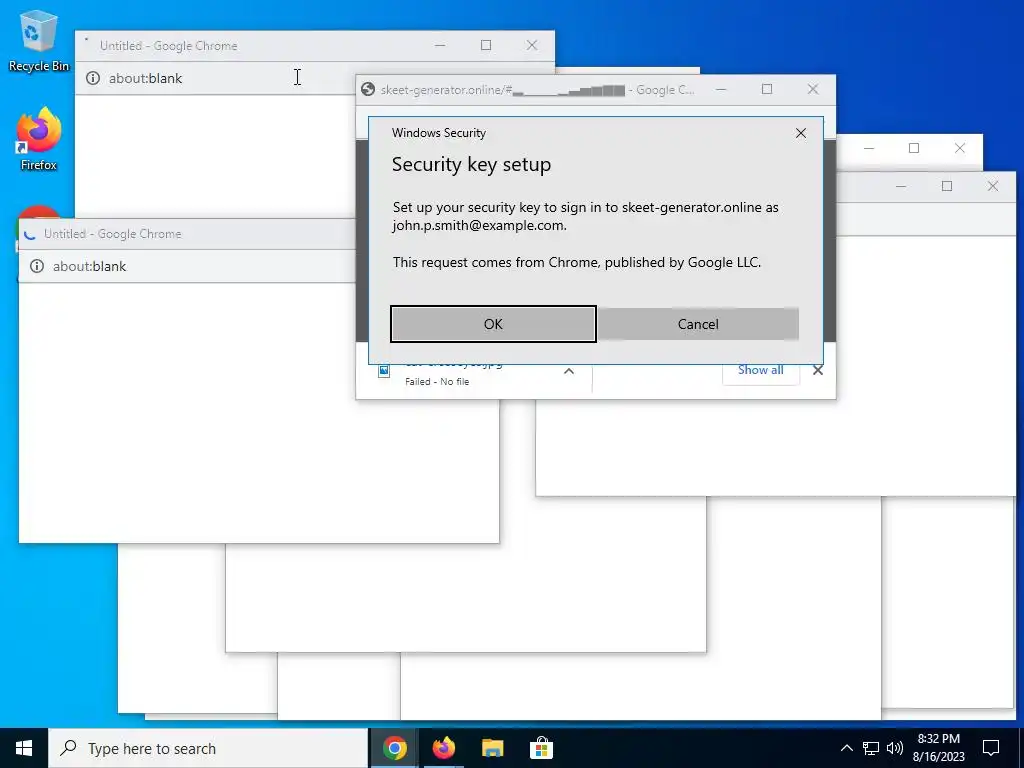1024x768 pixels.
Task: Cancel the security key setup dialog
Action: click(x=698, y=324)
